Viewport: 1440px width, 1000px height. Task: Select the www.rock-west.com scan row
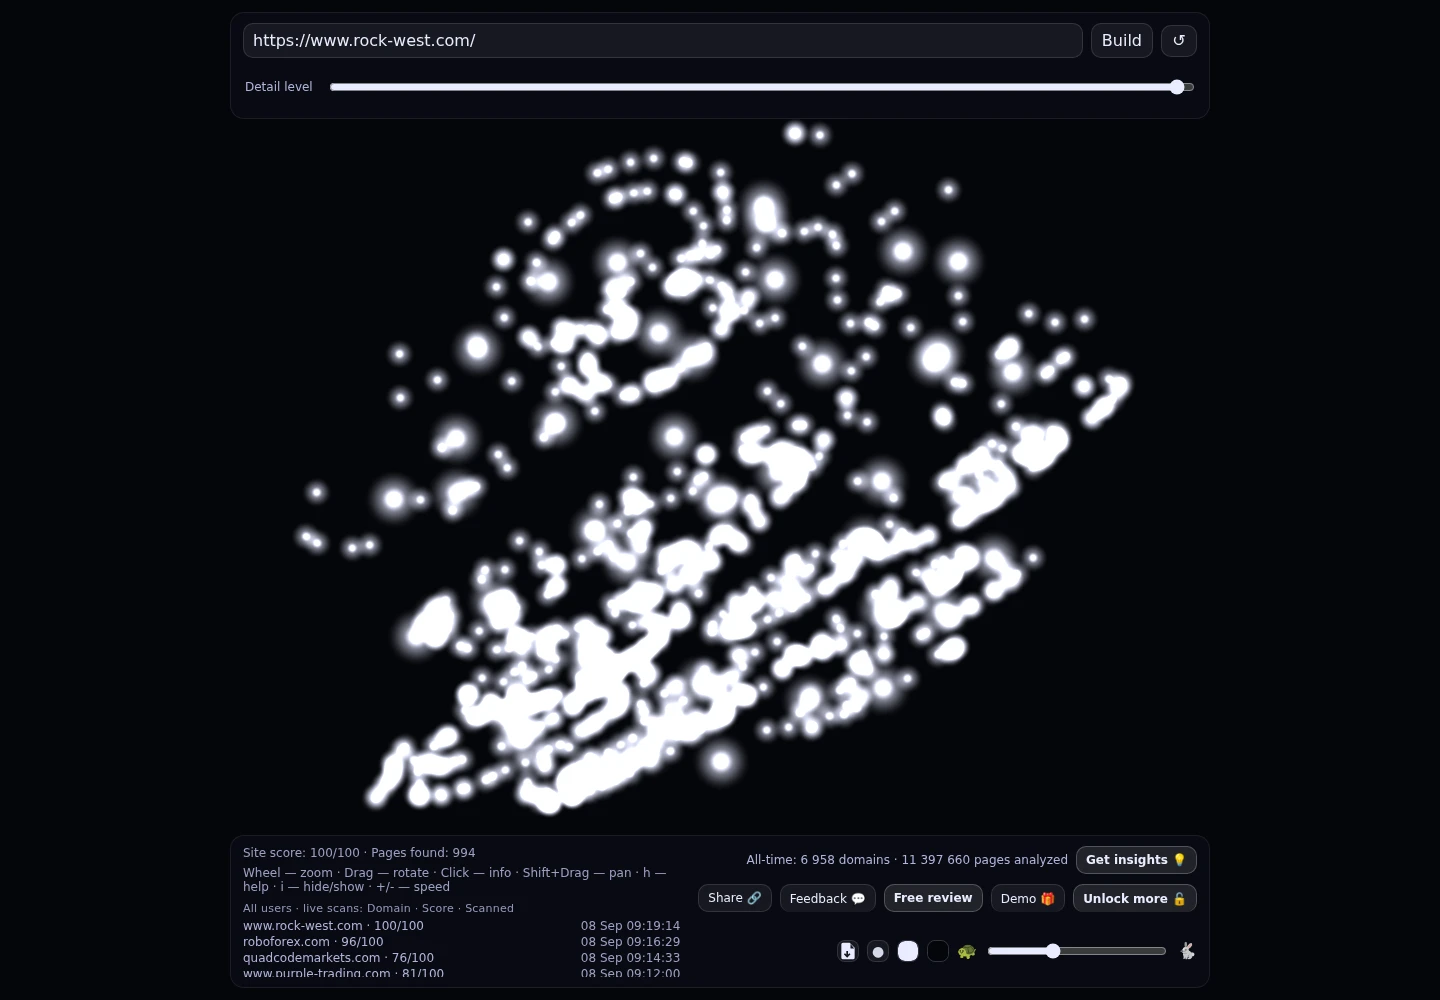(x=461, y=926)
